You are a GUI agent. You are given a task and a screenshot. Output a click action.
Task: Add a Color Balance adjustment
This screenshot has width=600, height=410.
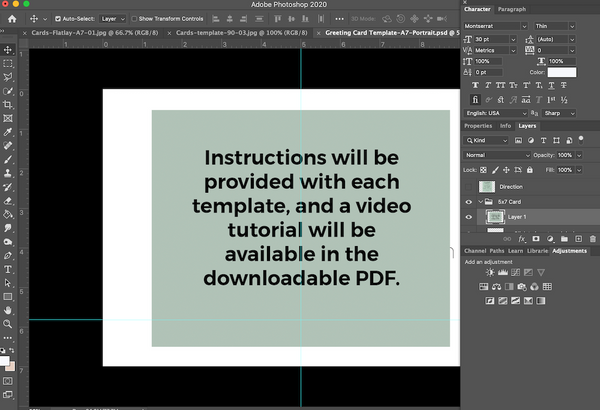[497, 287]
